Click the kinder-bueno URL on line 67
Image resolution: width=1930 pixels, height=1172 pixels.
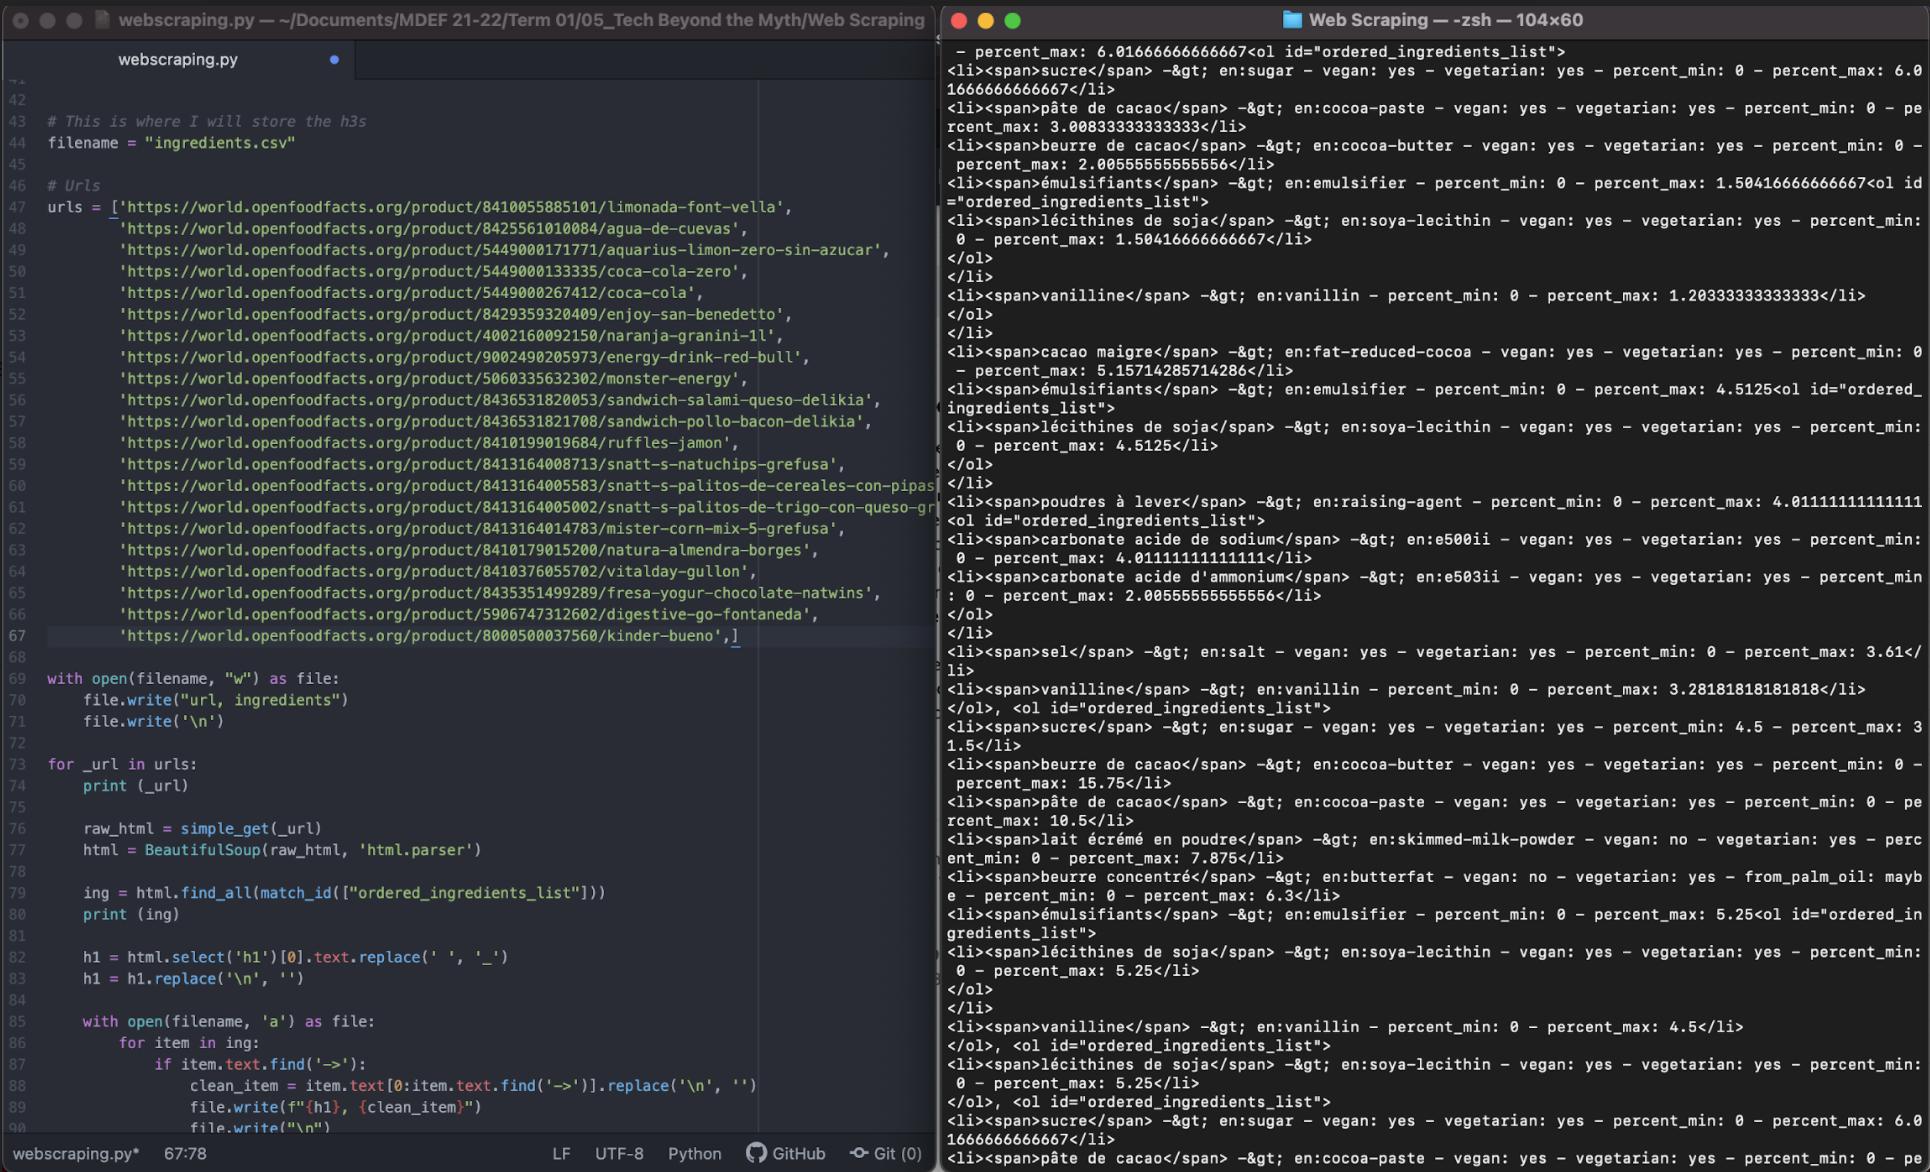pos(420,636)
